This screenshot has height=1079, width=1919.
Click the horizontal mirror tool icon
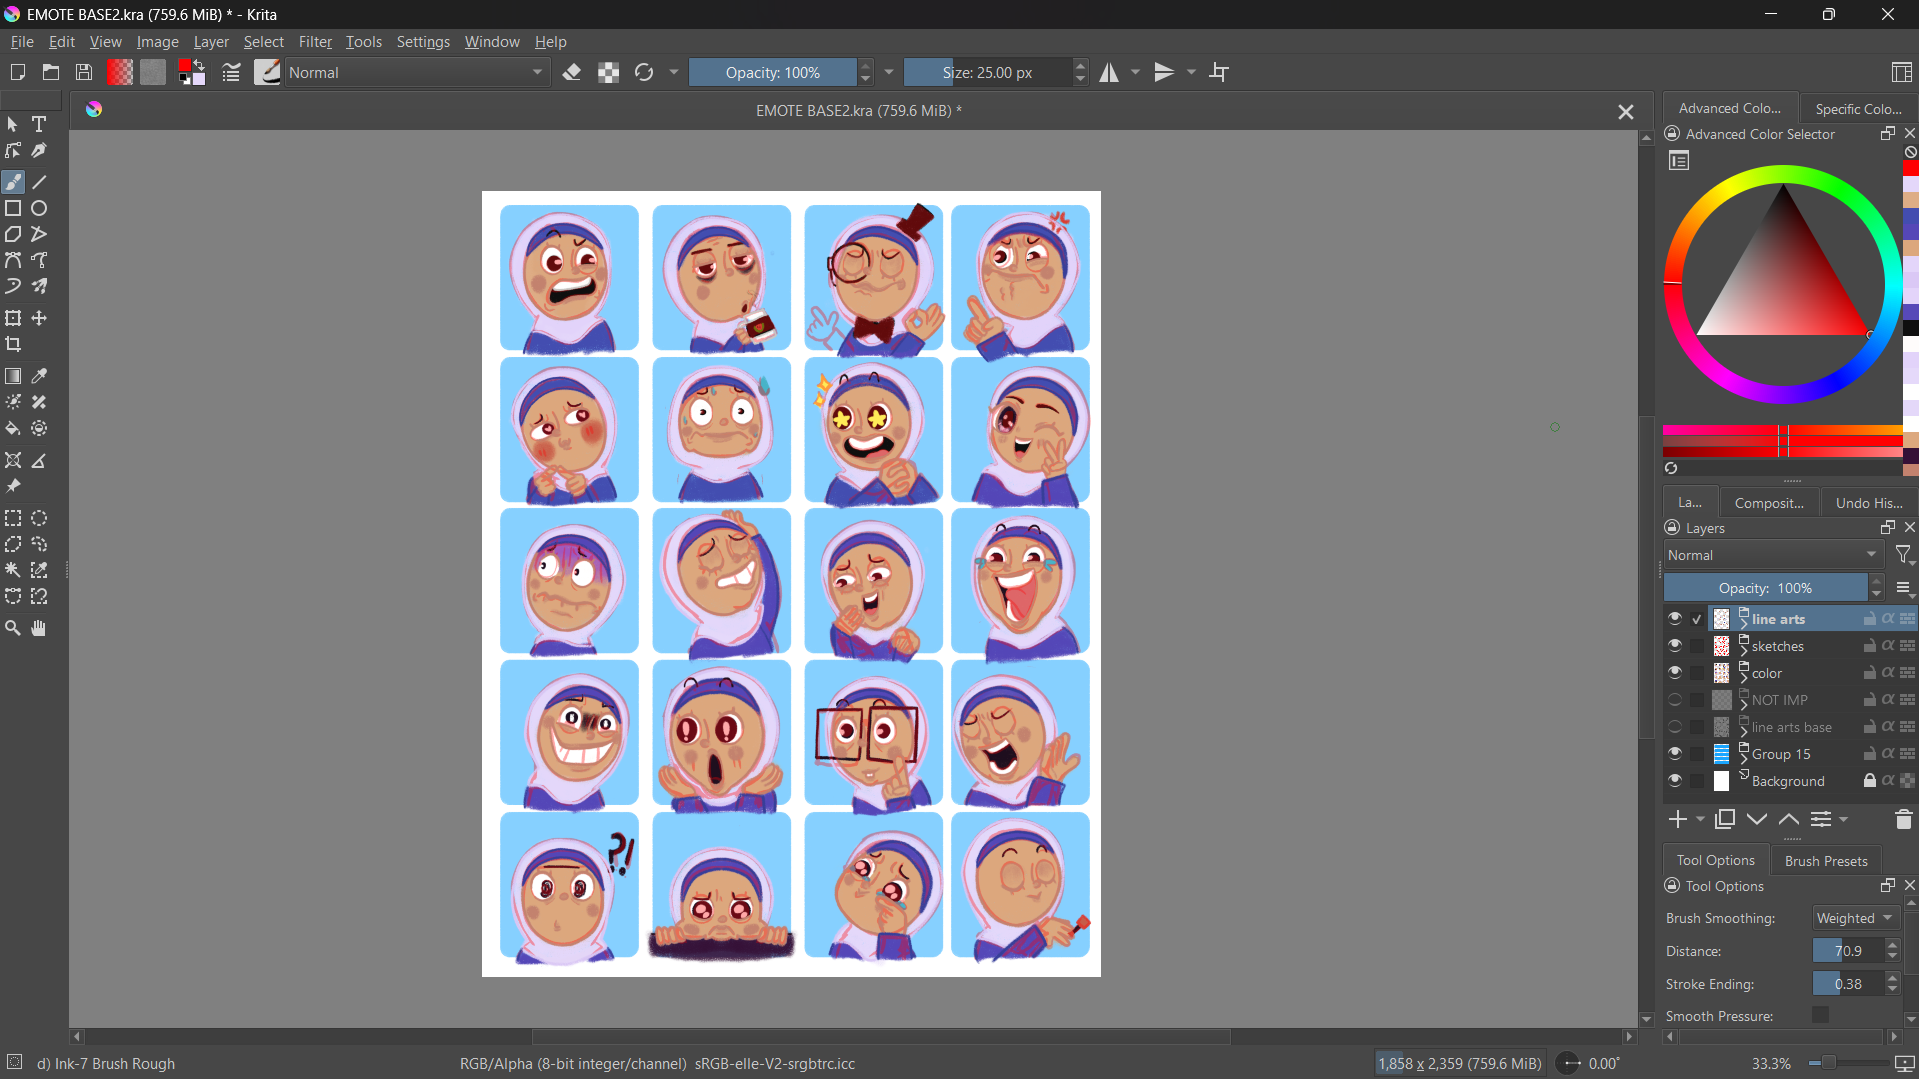[1109, 73]
